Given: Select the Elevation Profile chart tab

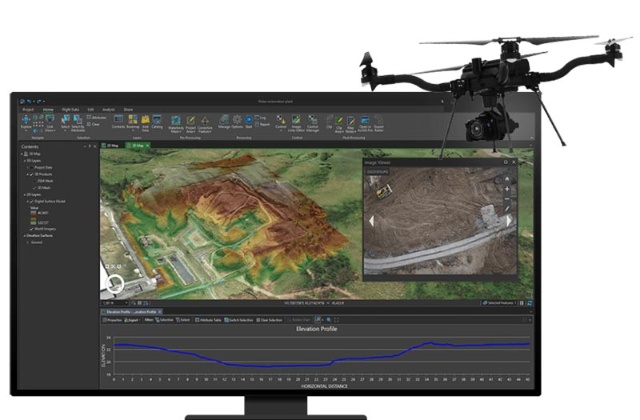Looking at the screenshot, I should coord(129,311).
